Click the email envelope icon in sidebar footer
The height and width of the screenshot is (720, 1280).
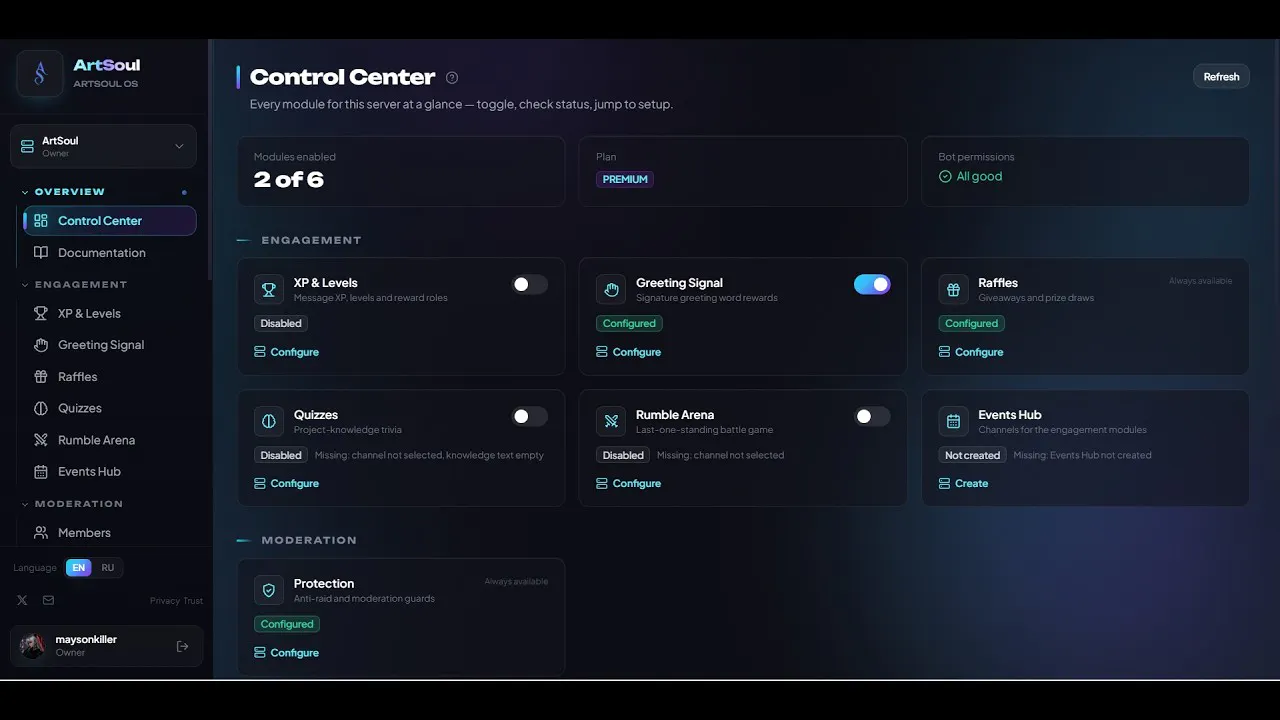(x=48, y=600)
